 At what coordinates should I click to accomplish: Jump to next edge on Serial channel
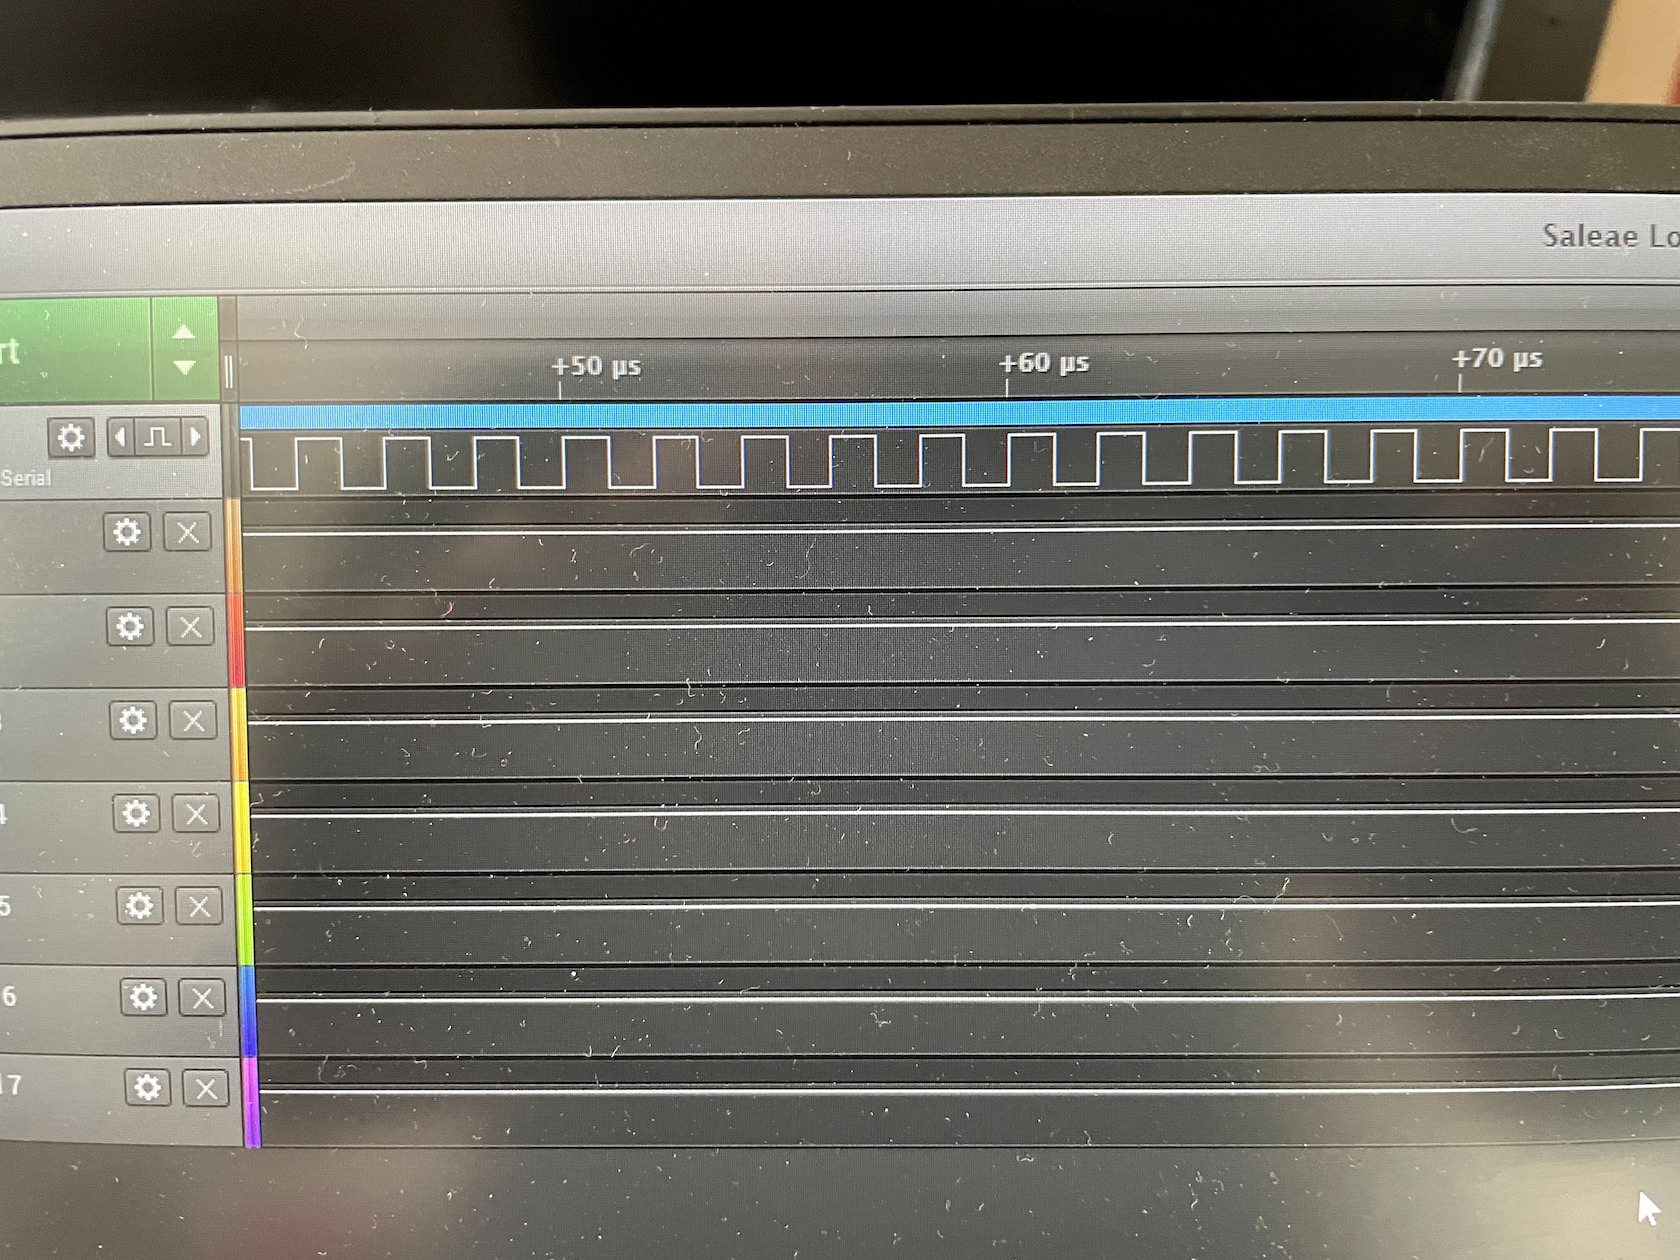pyautogui.click(x=195, y=437)
